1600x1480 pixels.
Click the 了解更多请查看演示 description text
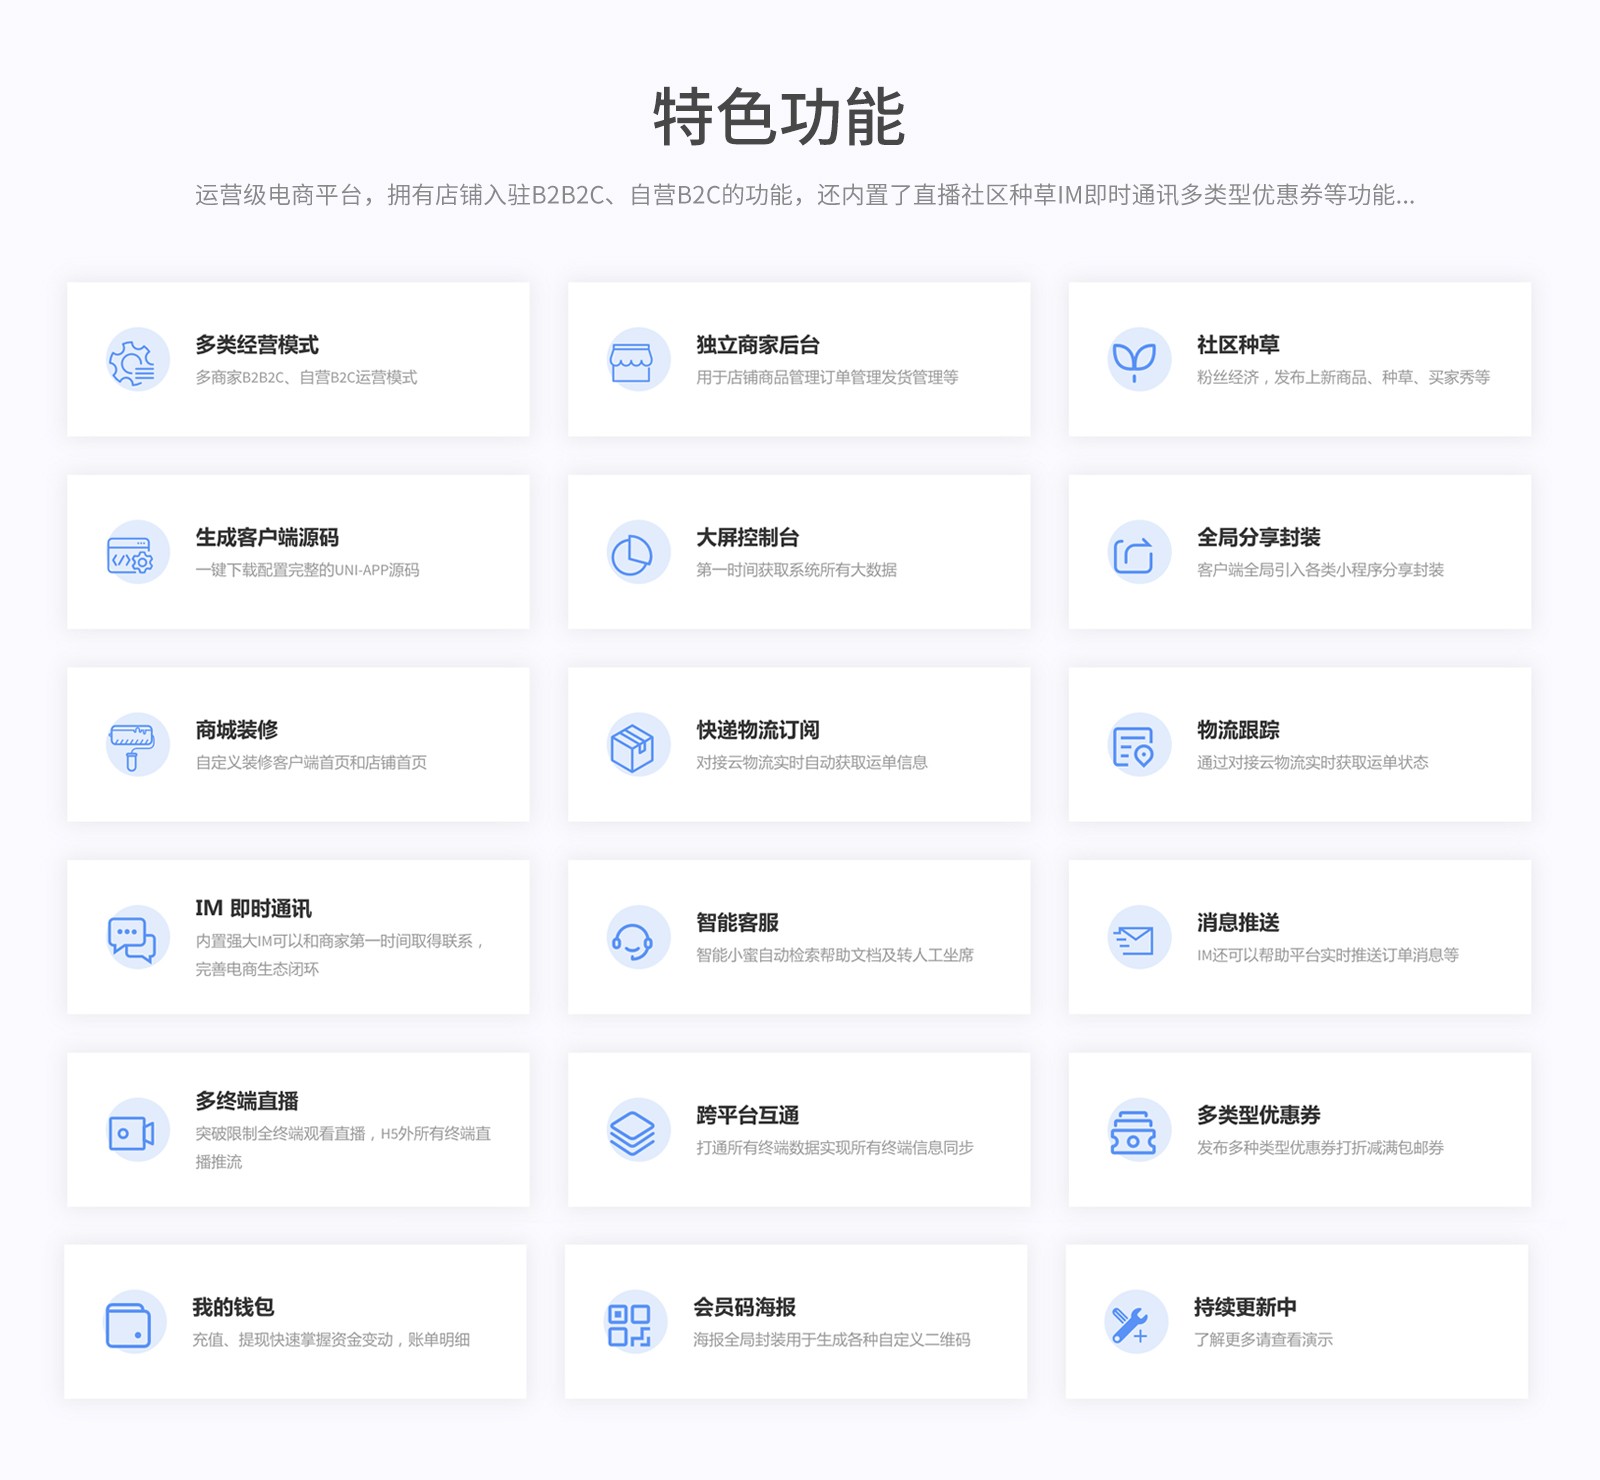click(x=1263, y=1340)
